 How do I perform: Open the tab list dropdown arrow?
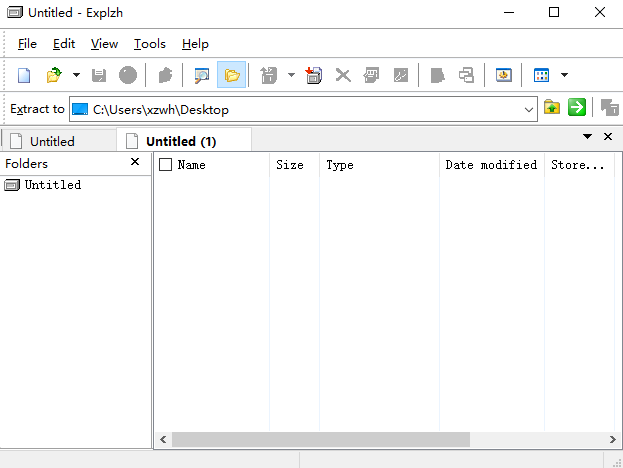(588, 136)
